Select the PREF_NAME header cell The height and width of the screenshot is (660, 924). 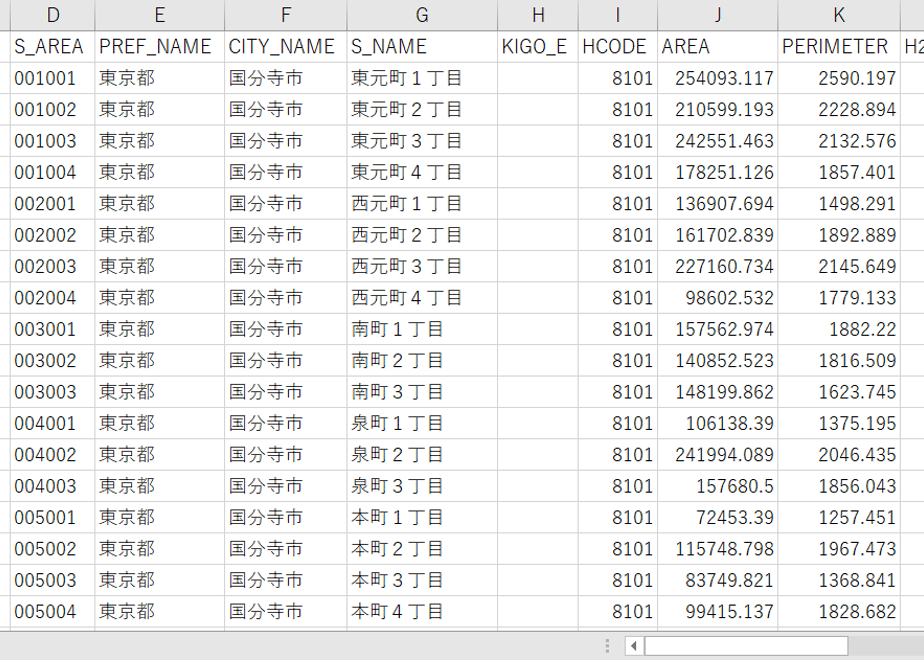pos(160,47)
